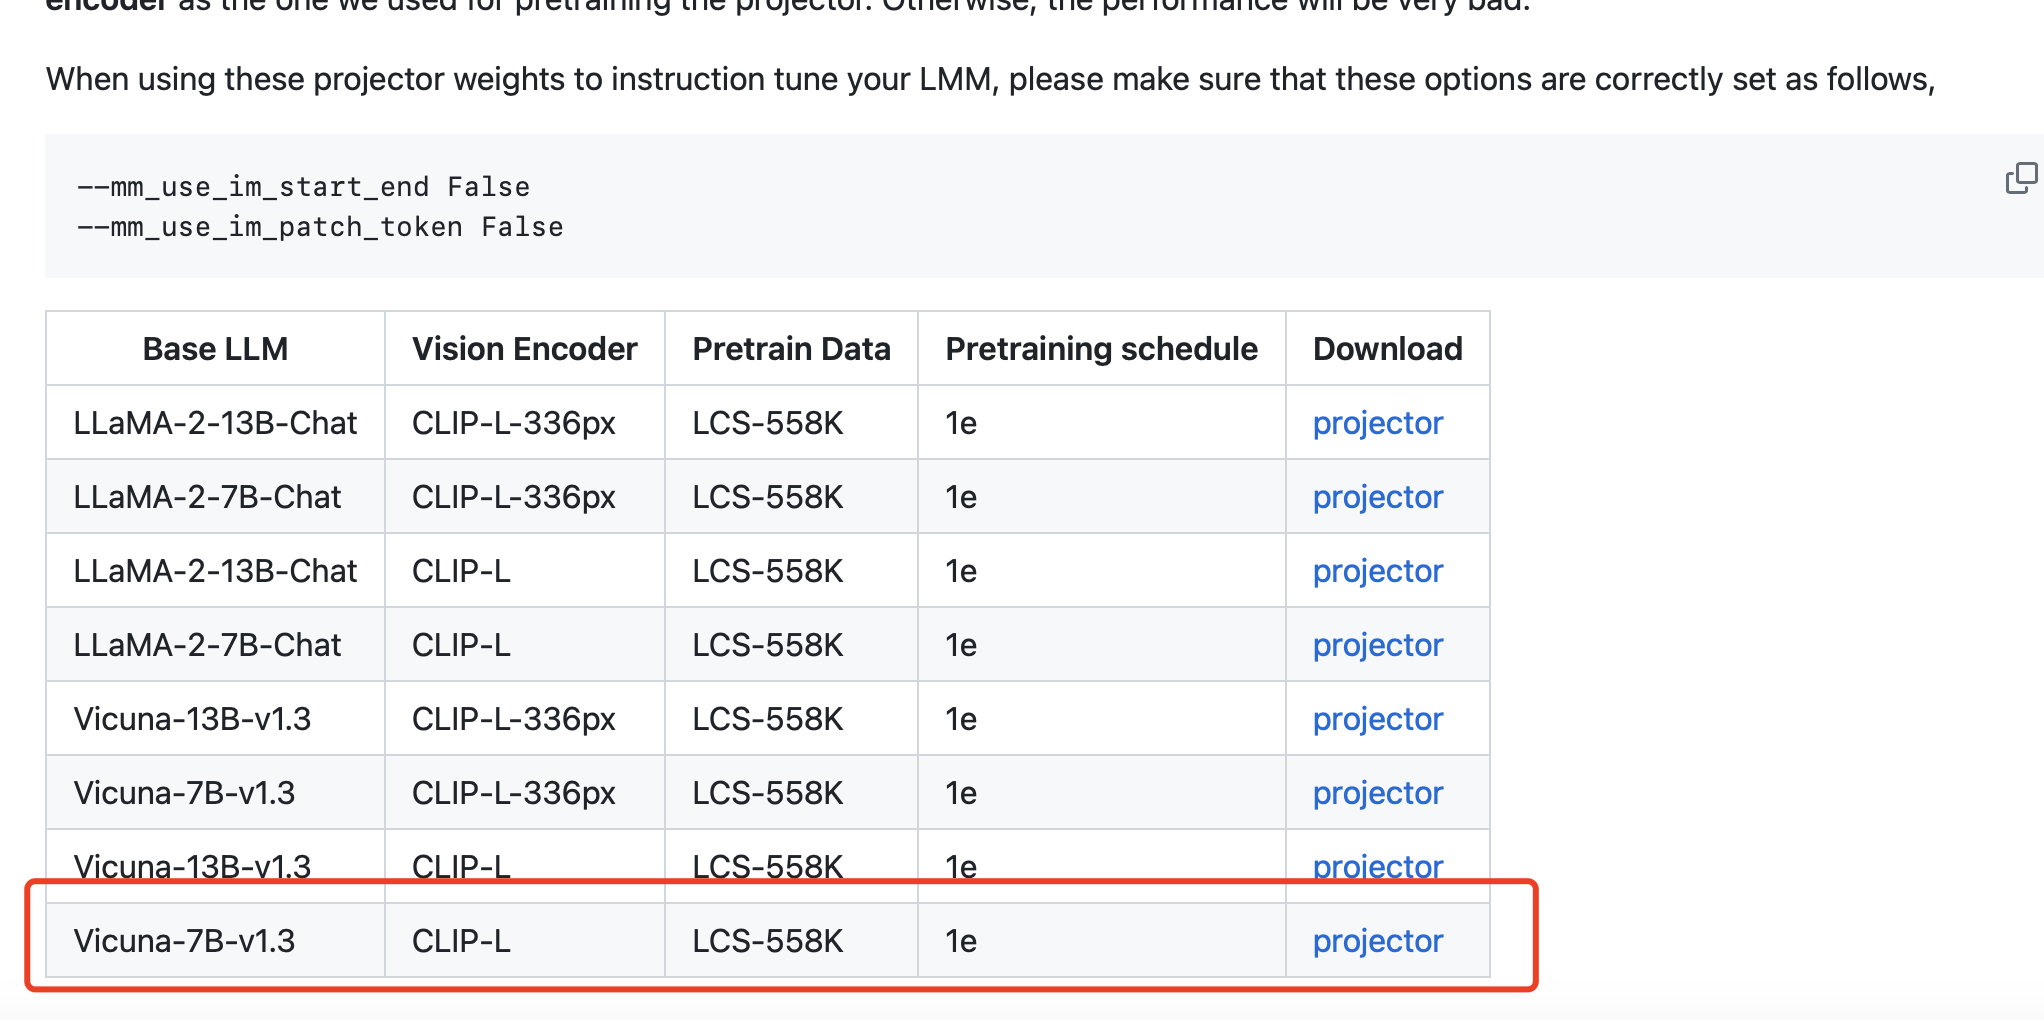
Task: Click the Download column header
Action: coord(1388,348)
